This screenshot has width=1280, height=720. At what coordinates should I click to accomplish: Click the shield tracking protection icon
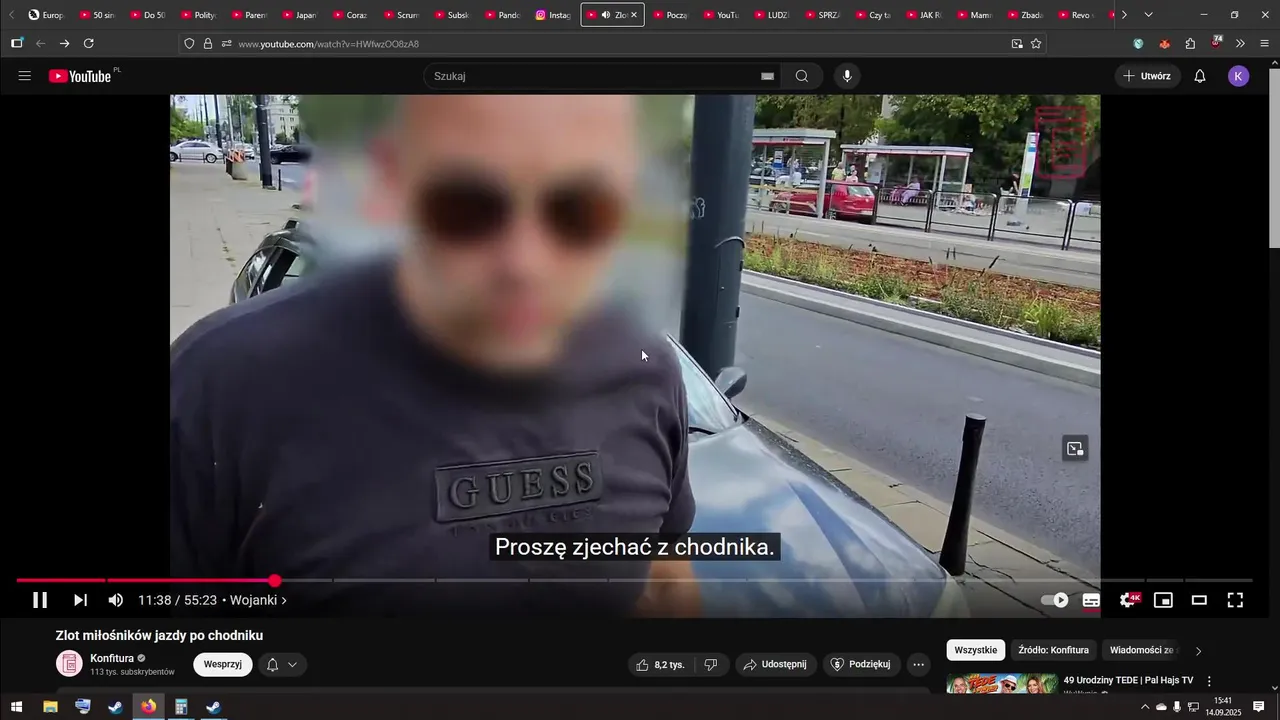click(x=189, y=44)
